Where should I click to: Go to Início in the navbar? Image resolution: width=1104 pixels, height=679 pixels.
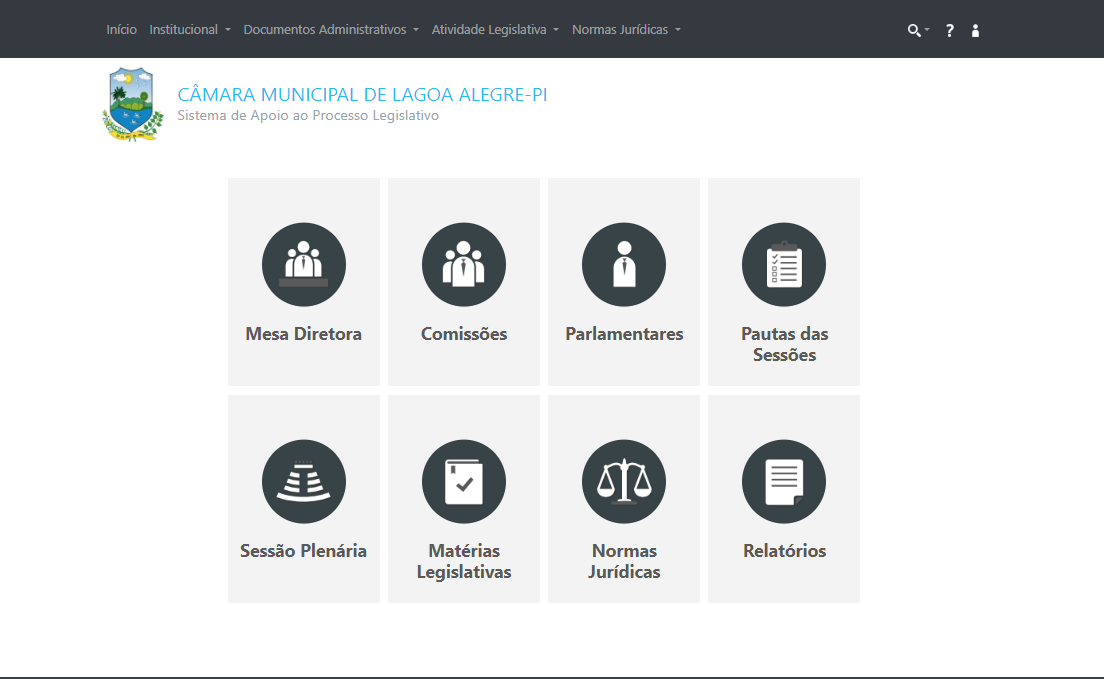point(122,30)
